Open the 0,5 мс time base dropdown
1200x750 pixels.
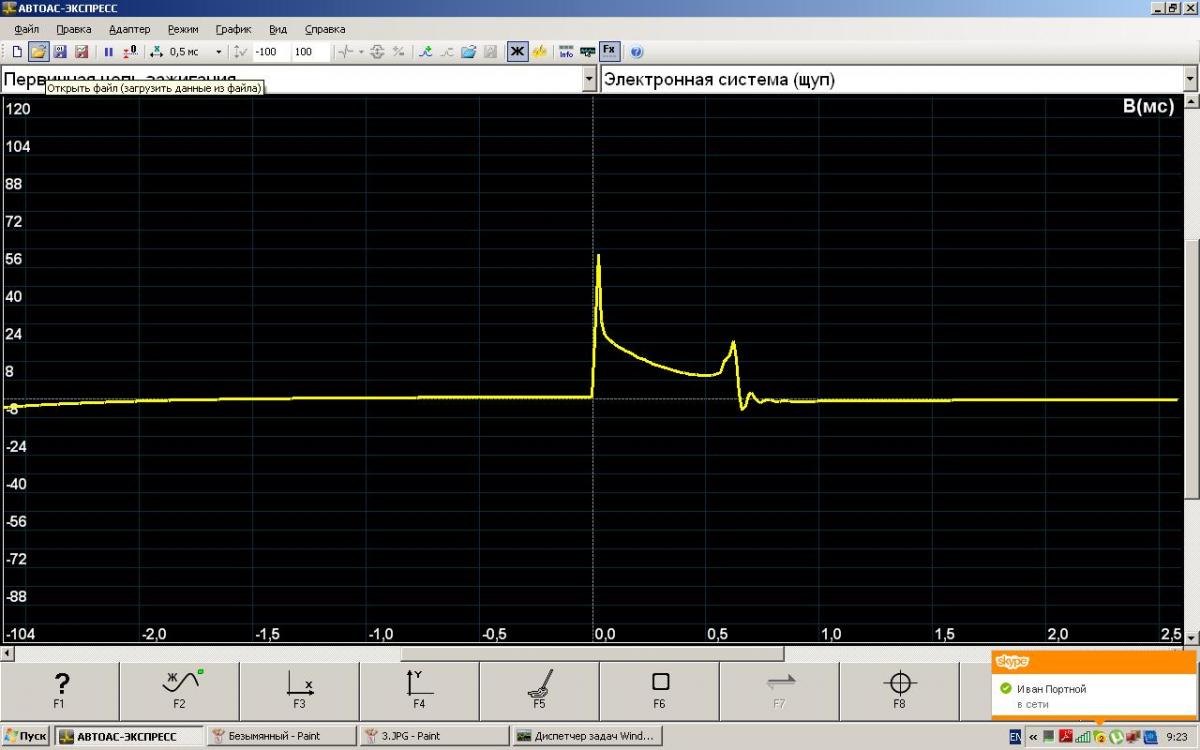219,51
